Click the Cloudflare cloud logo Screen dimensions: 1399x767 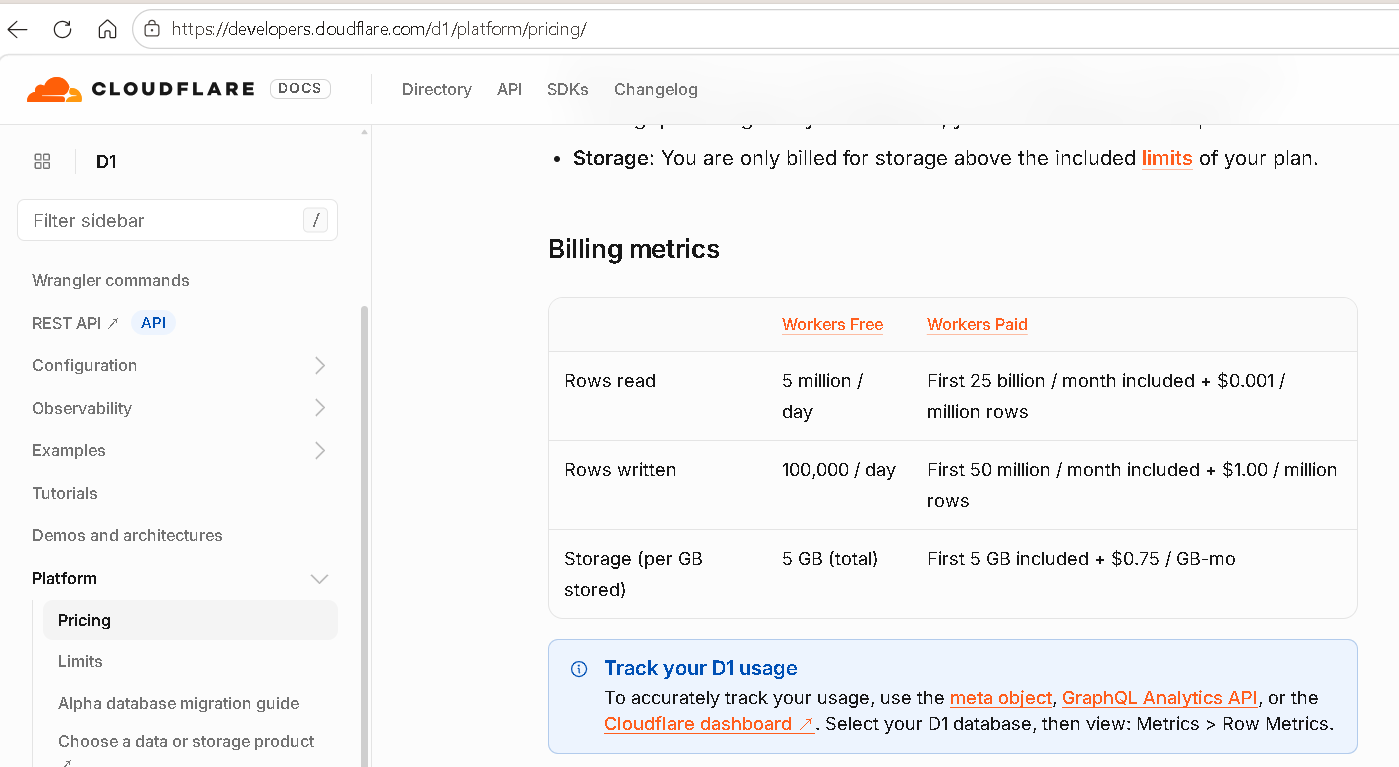54,89
